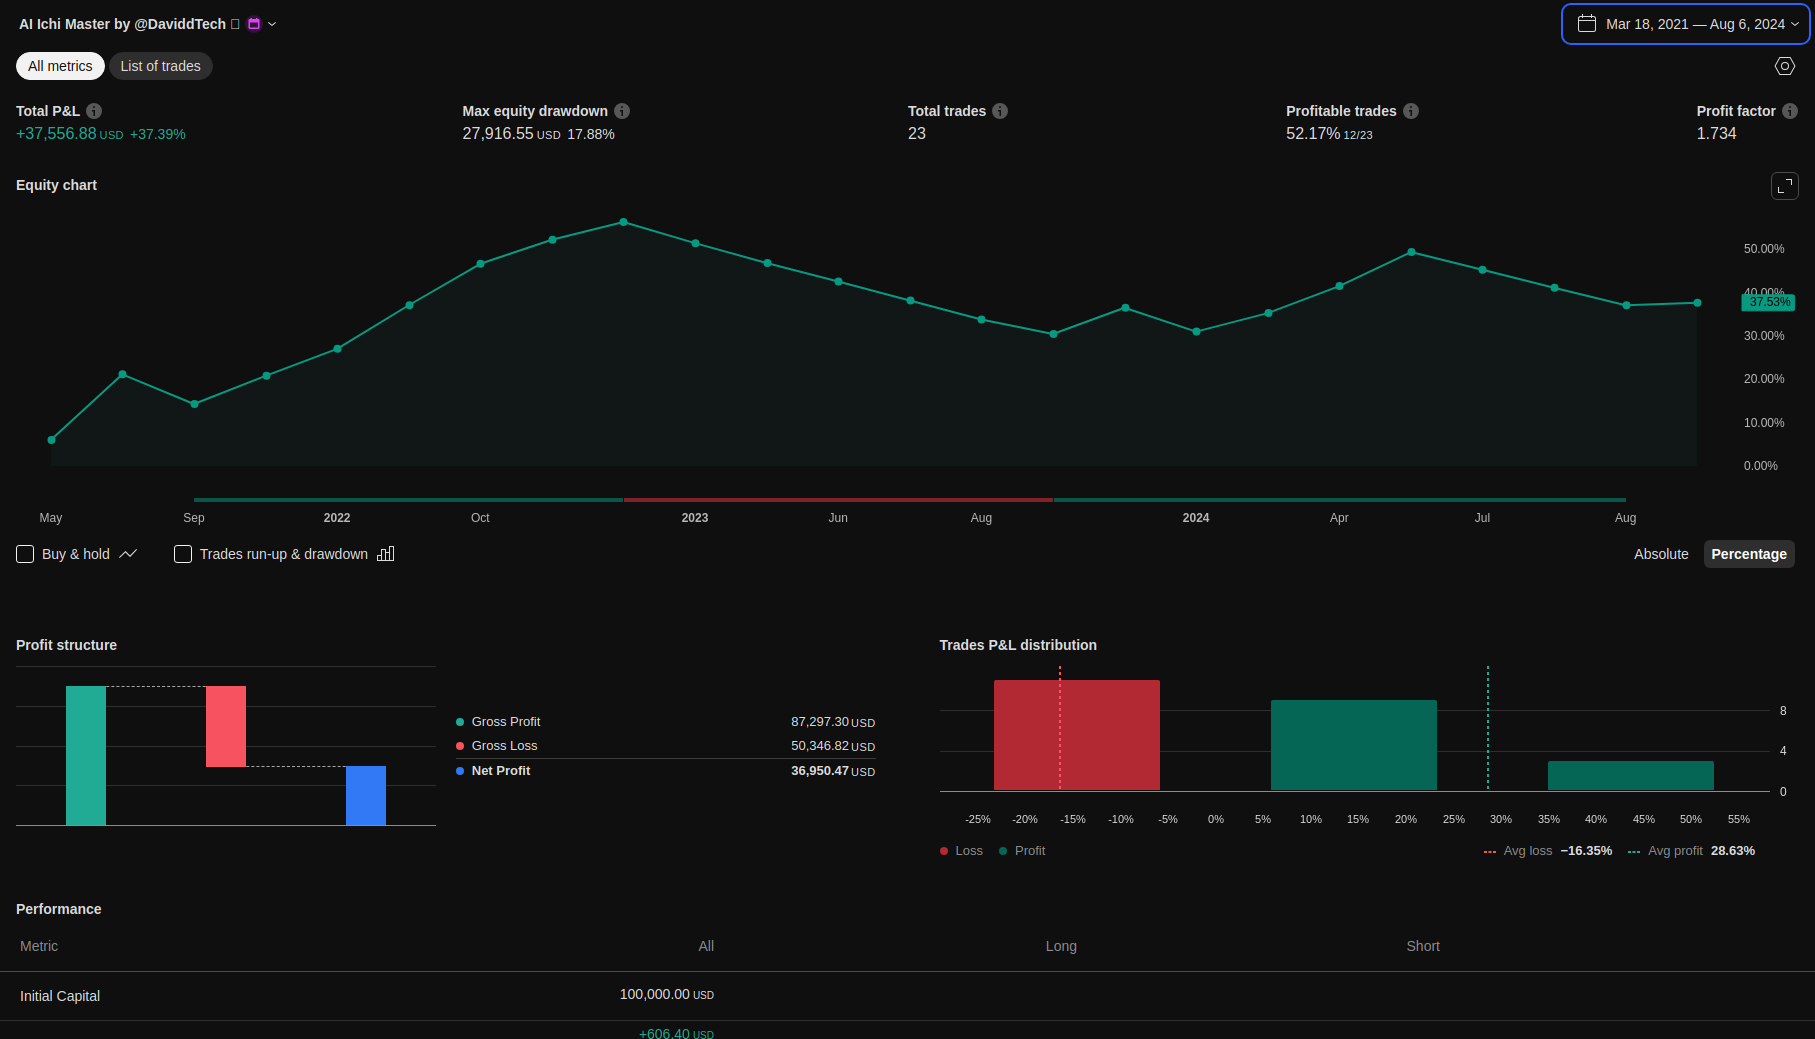Expand the equity chart to fullscreen
Viewport: 1815px width, 1039px height.
1785,186
